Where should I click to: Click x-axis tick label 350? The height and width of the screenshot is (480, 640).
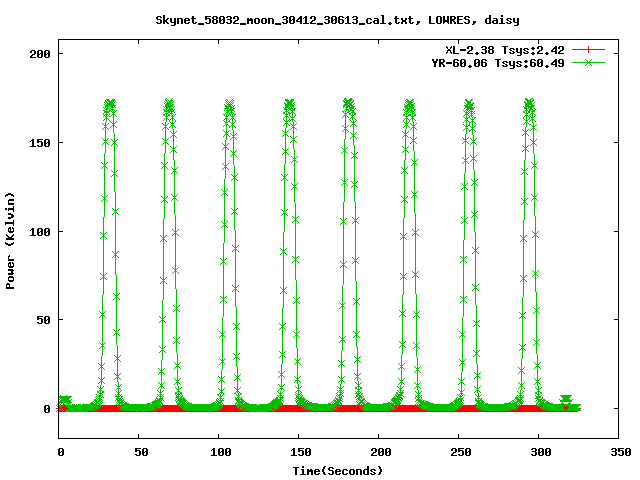click(x=620, y=452)
